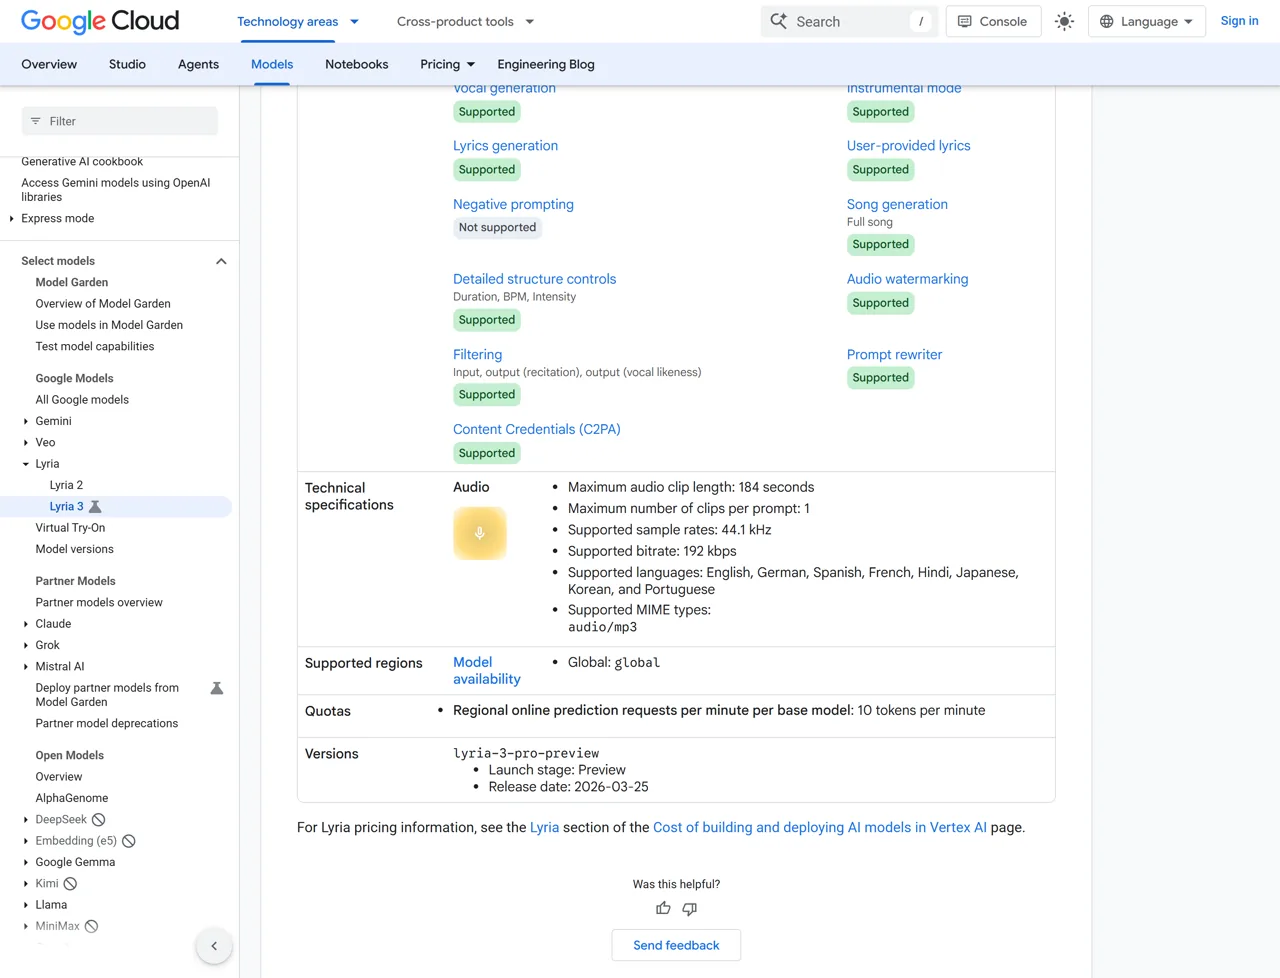Screen dimensions: 1280x978
Task: Expand the Express mode item
Action: pos(12,219)
